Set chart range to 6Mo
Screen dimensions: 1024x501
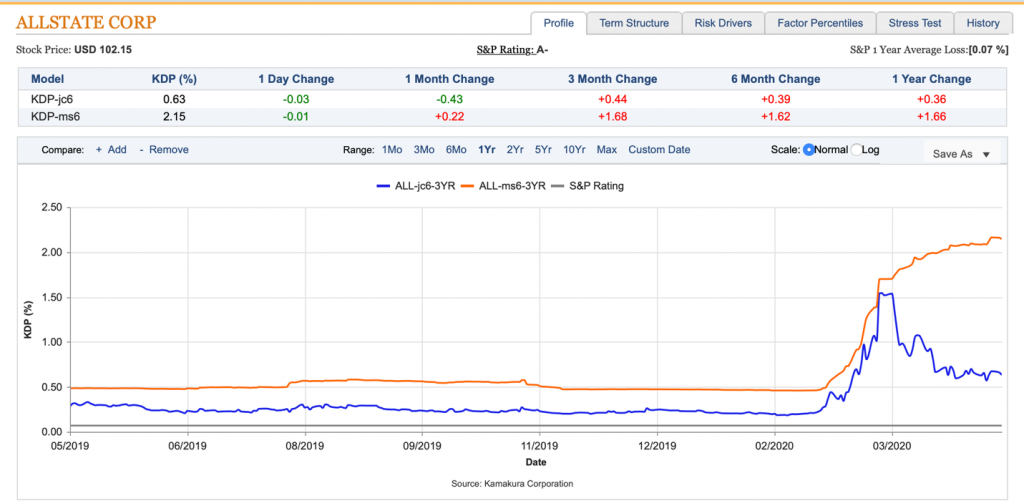pyautogui.click(x=456, y=150)
